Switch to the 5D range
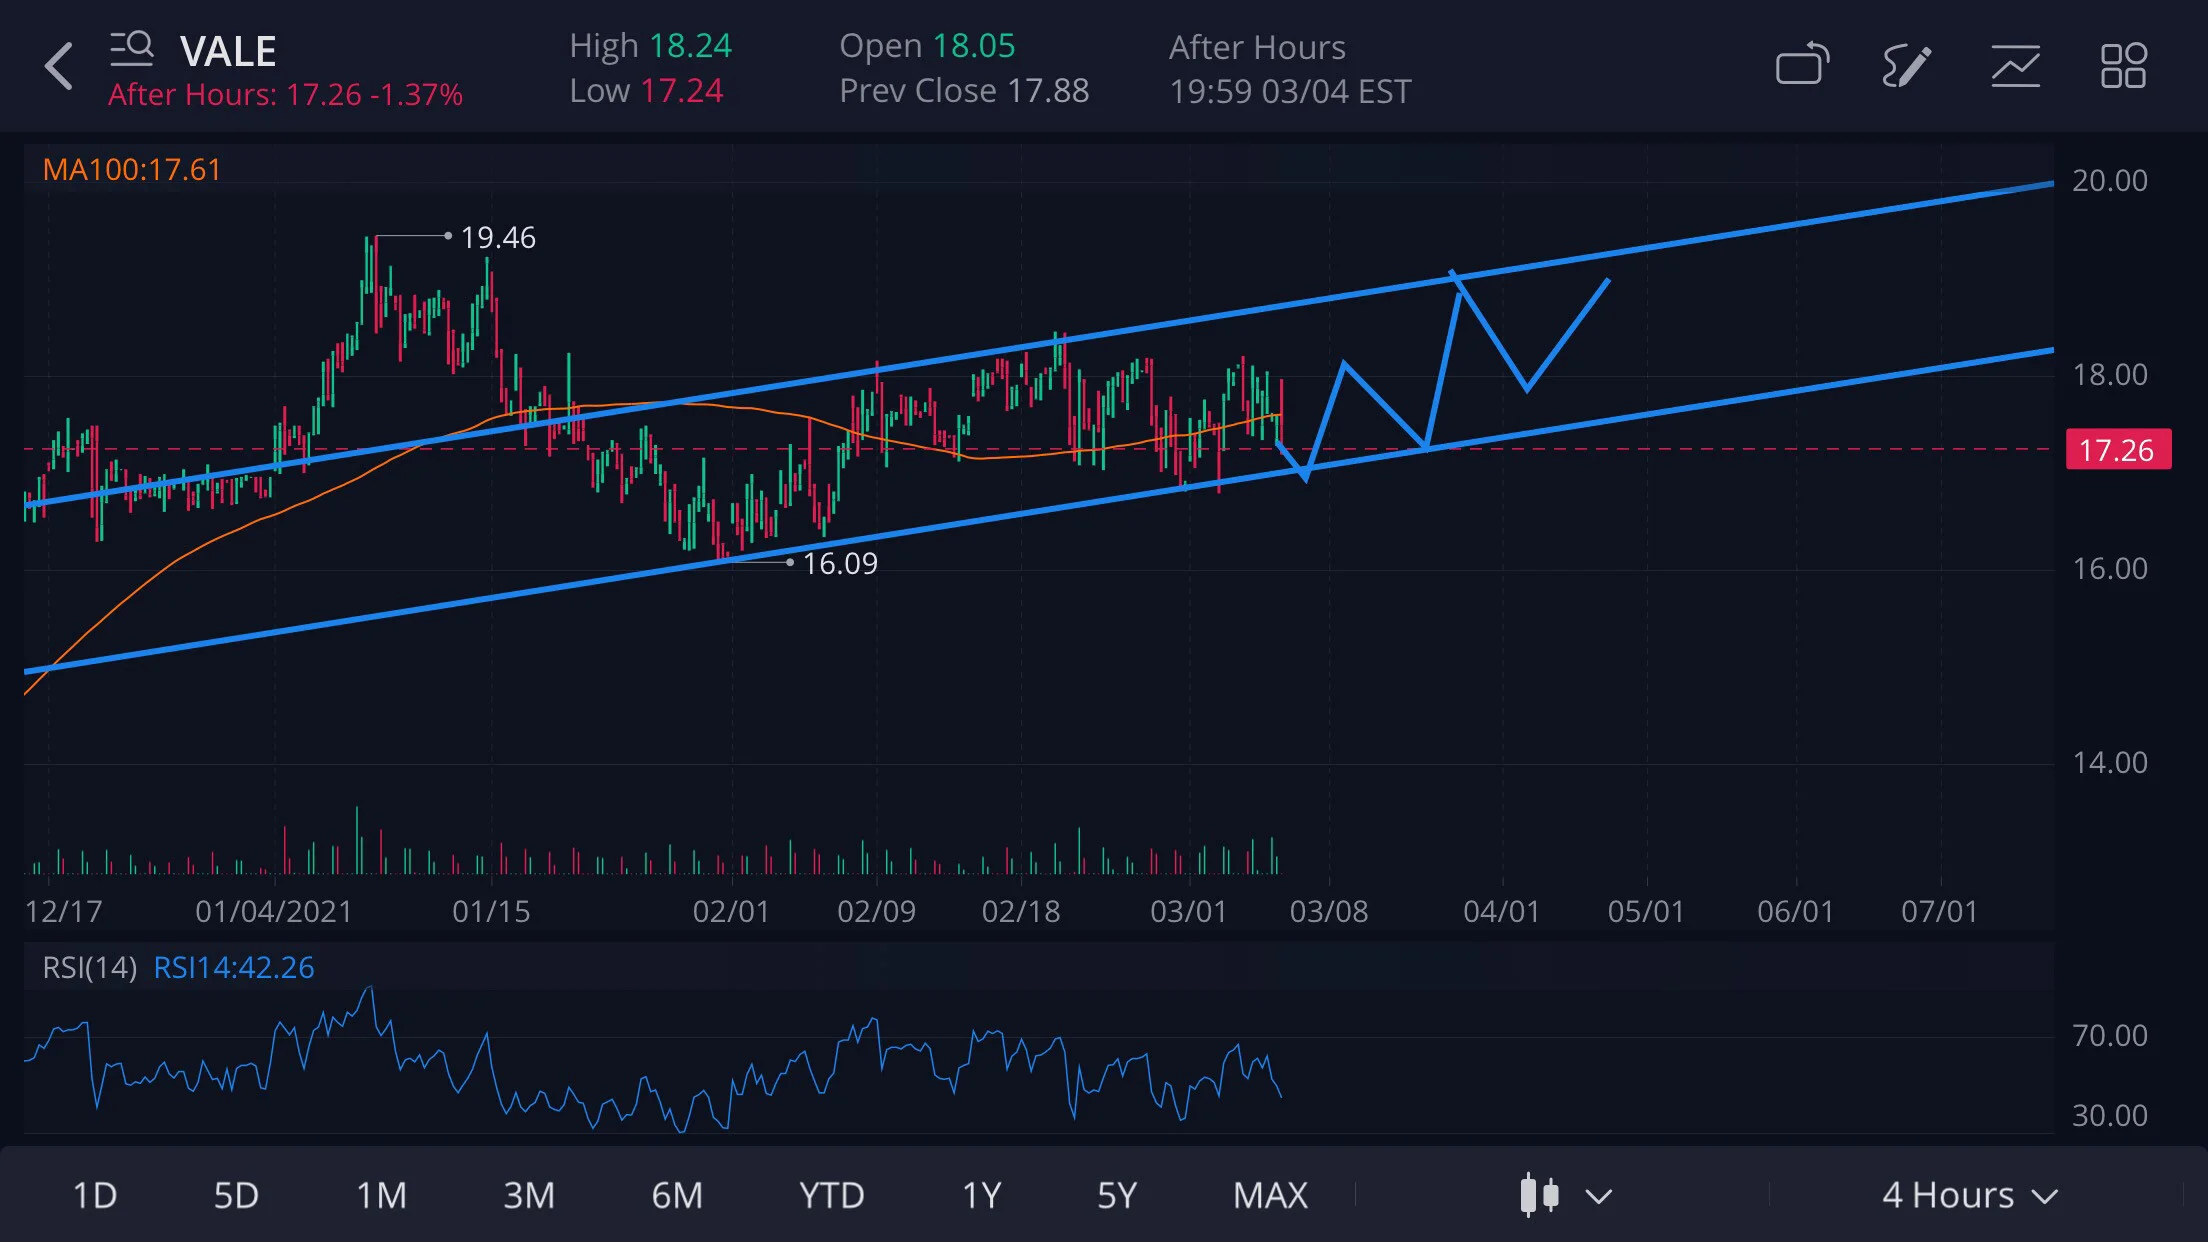 (x=236, y=1195)
